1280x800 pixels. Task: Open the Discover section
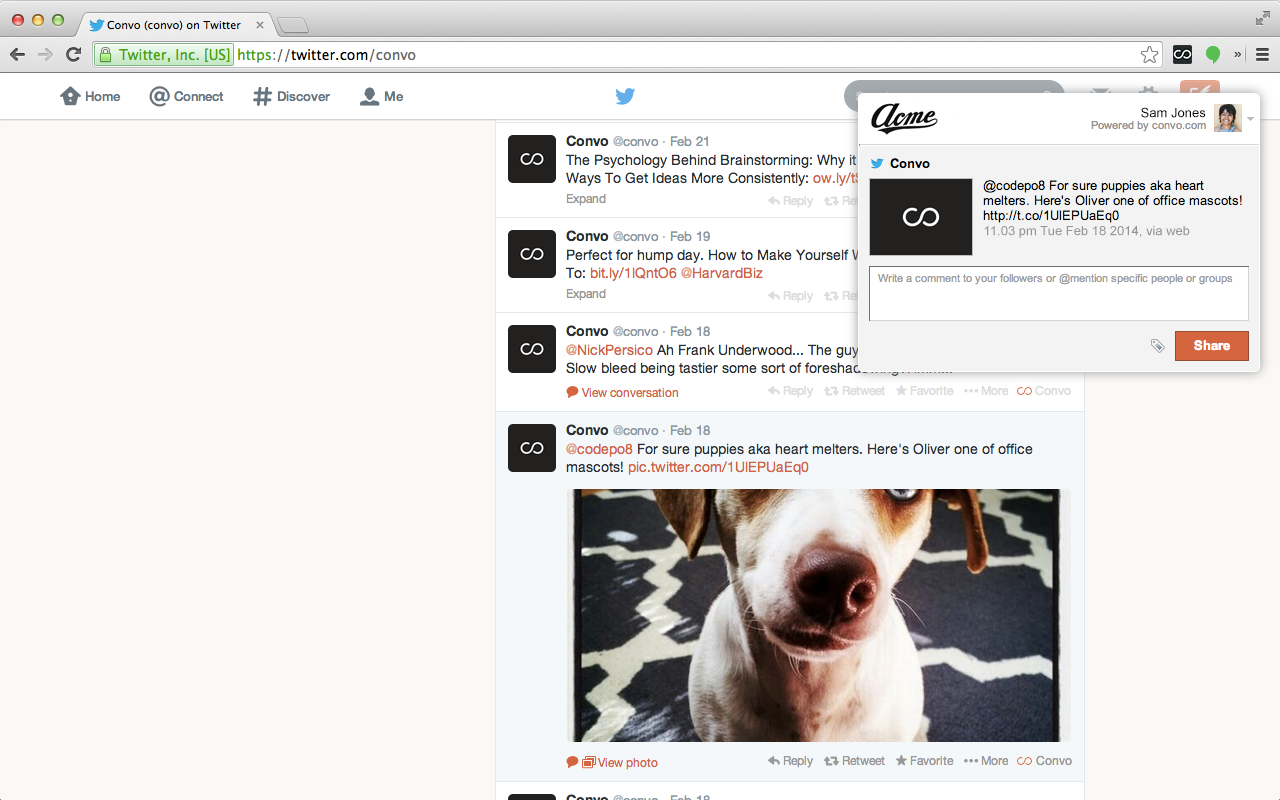(291, 96)
